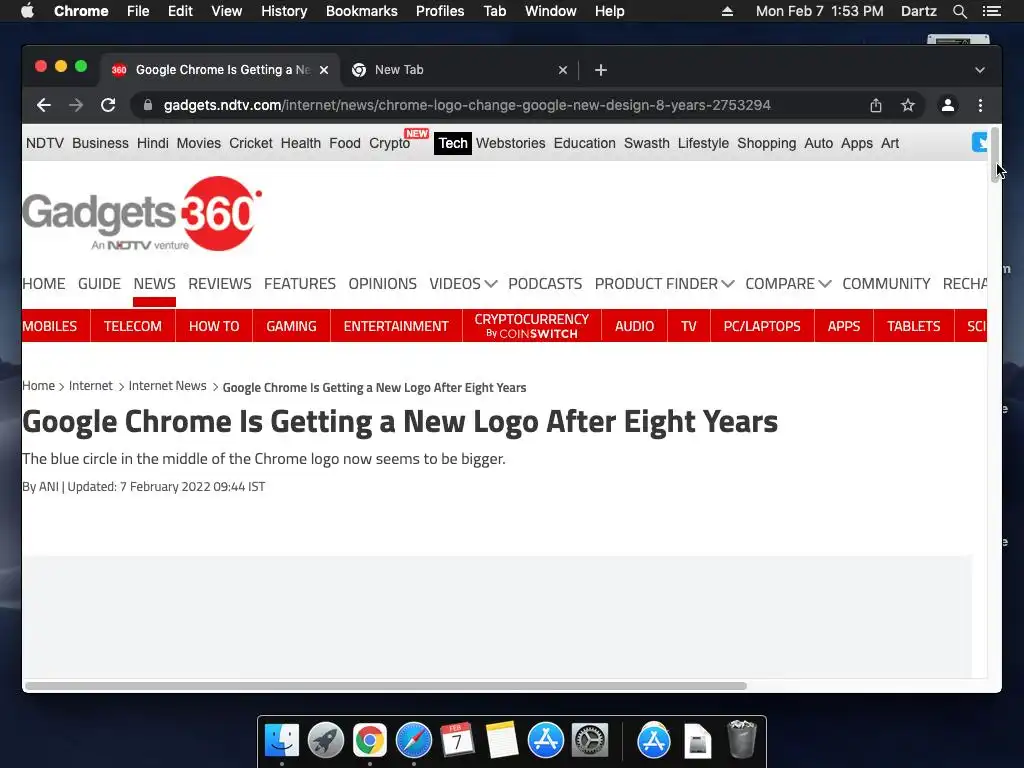Open Notification Center list icon

click(991, 11)
